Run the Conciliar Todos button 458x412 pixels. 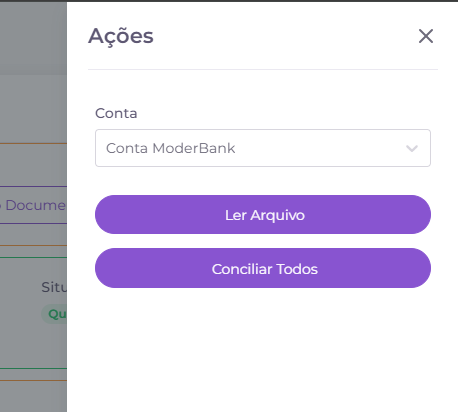tap(263, 268)
